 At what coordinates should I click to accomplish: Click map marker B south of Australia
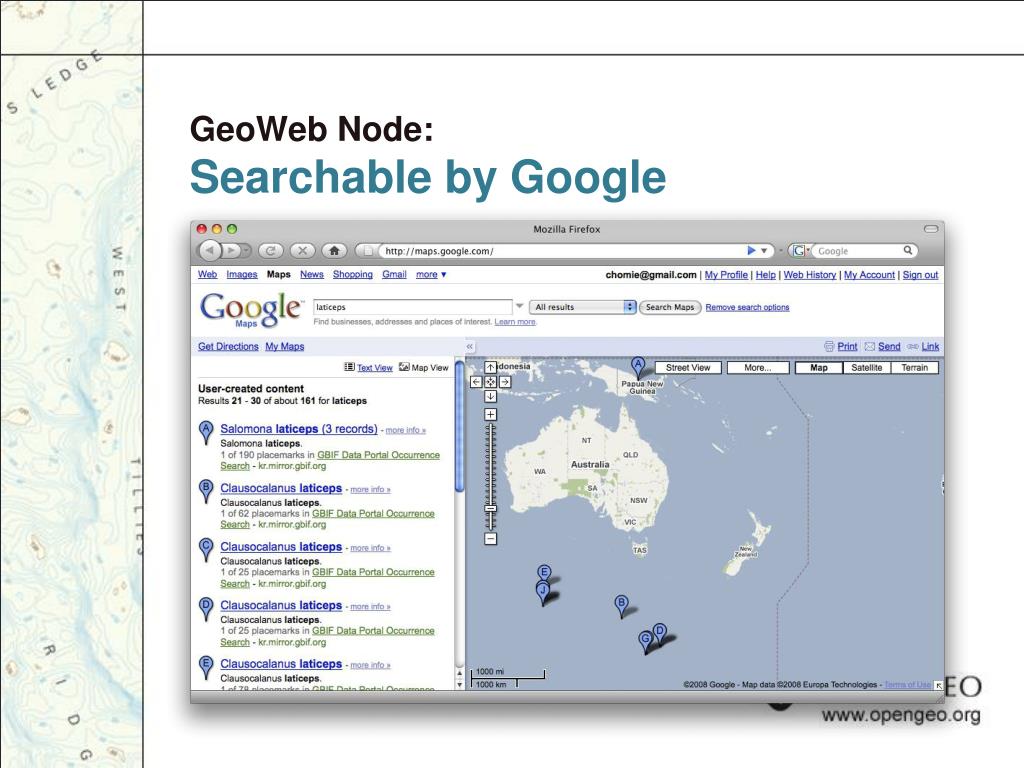click(622, 605)
